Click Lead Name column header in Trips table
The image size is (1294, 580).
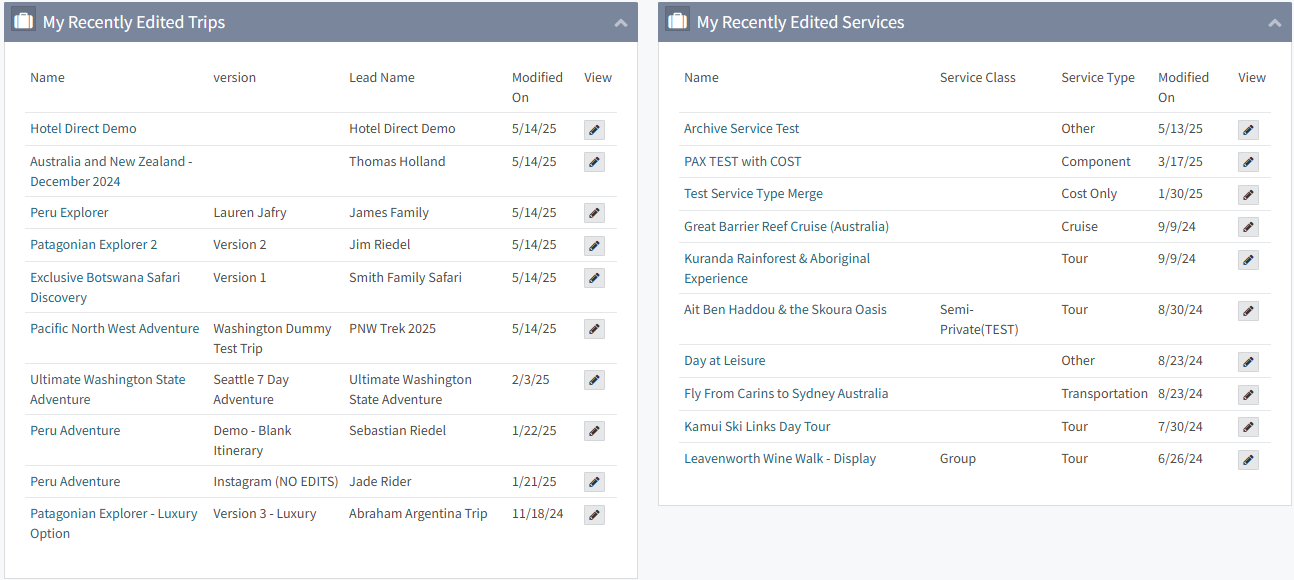pyautogui.click(x=381, y=78)
